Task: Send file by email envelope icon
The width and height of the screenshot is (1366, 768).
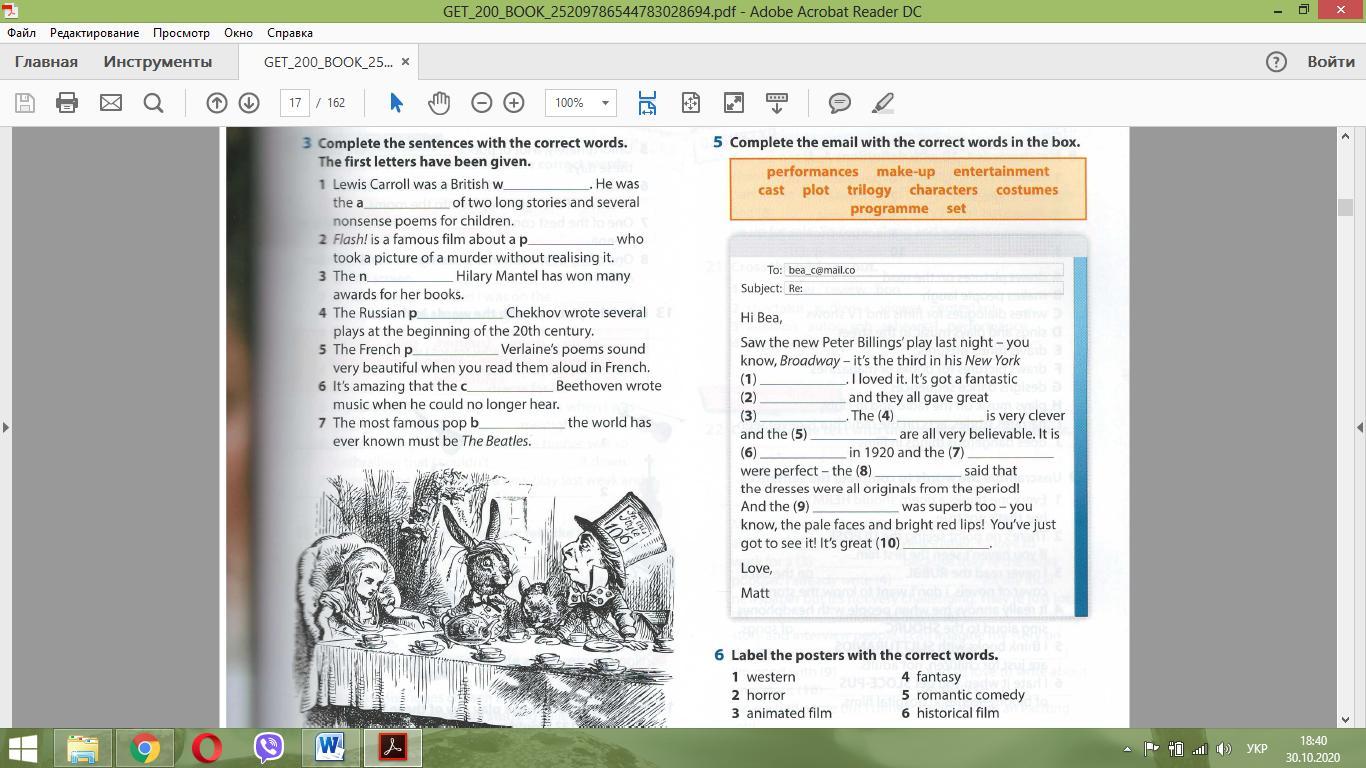Action: click(x=111, y=103)
